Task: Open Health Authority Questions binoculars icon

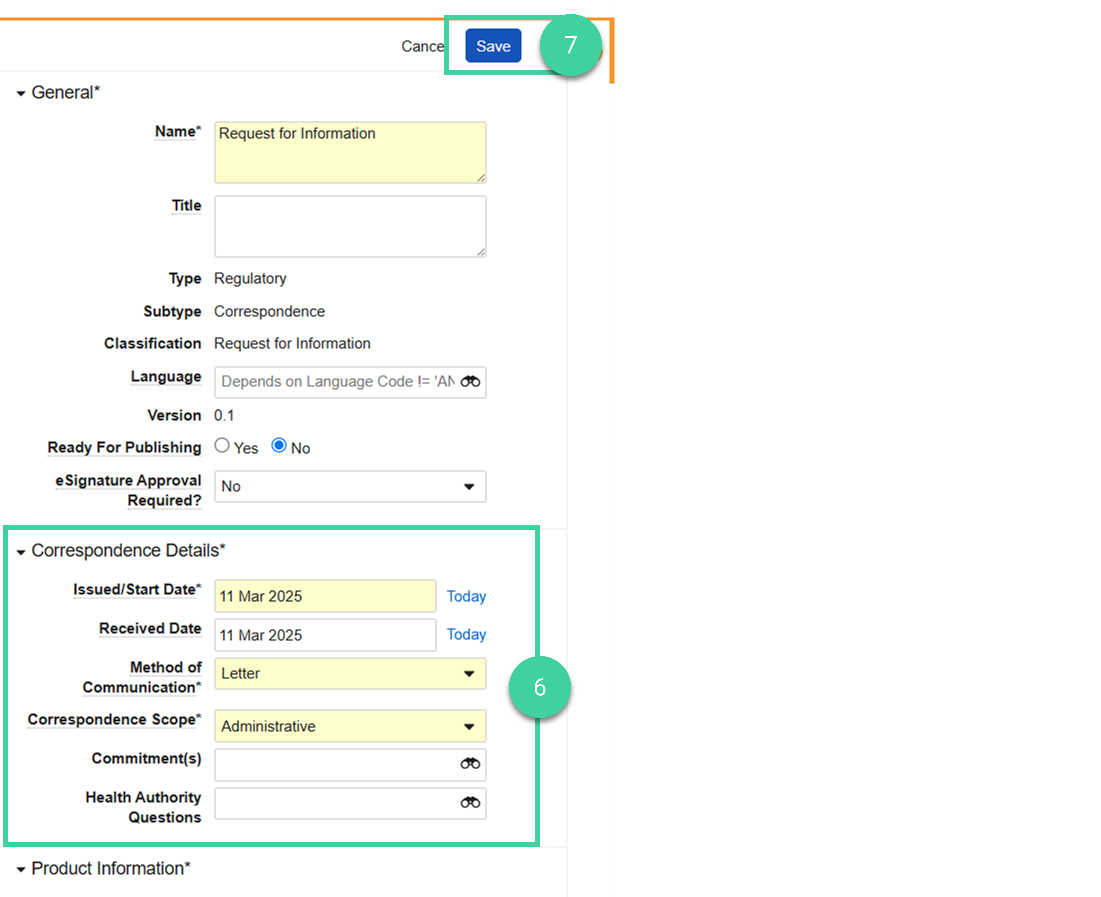Action: tap(470, 802)
